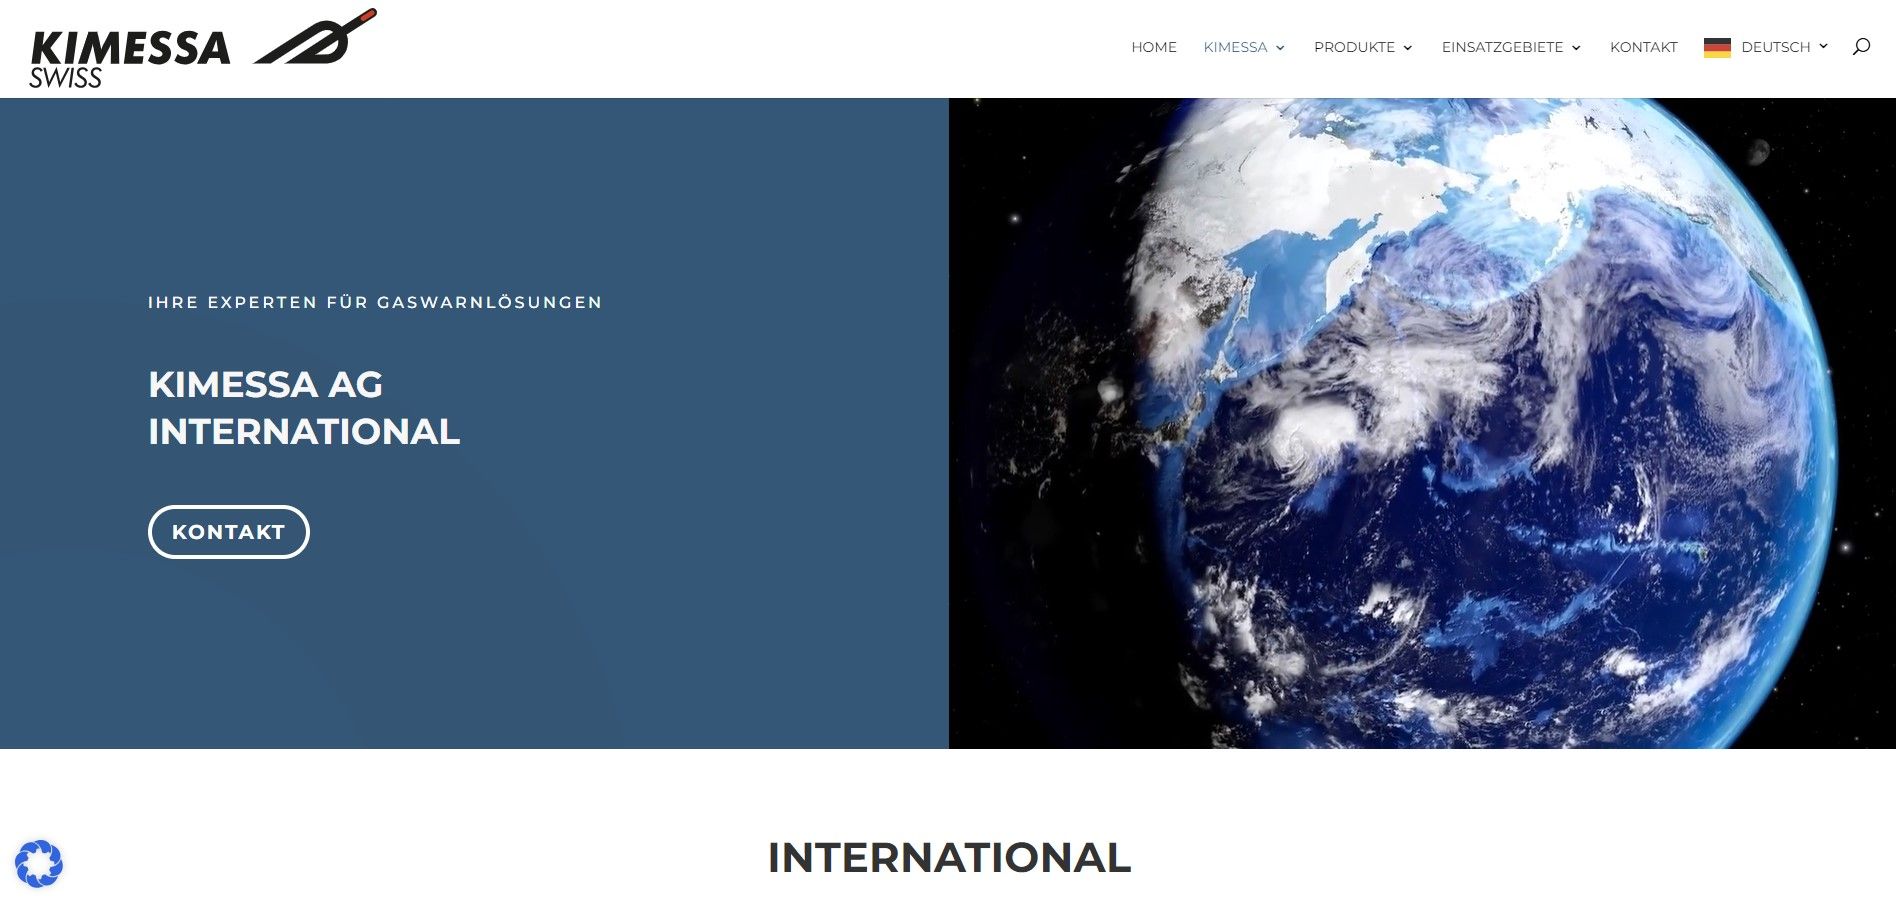Viewport: 1896px width, 904px height.
Task: Open the cookie settings badge icon
Action: [39, 863]
